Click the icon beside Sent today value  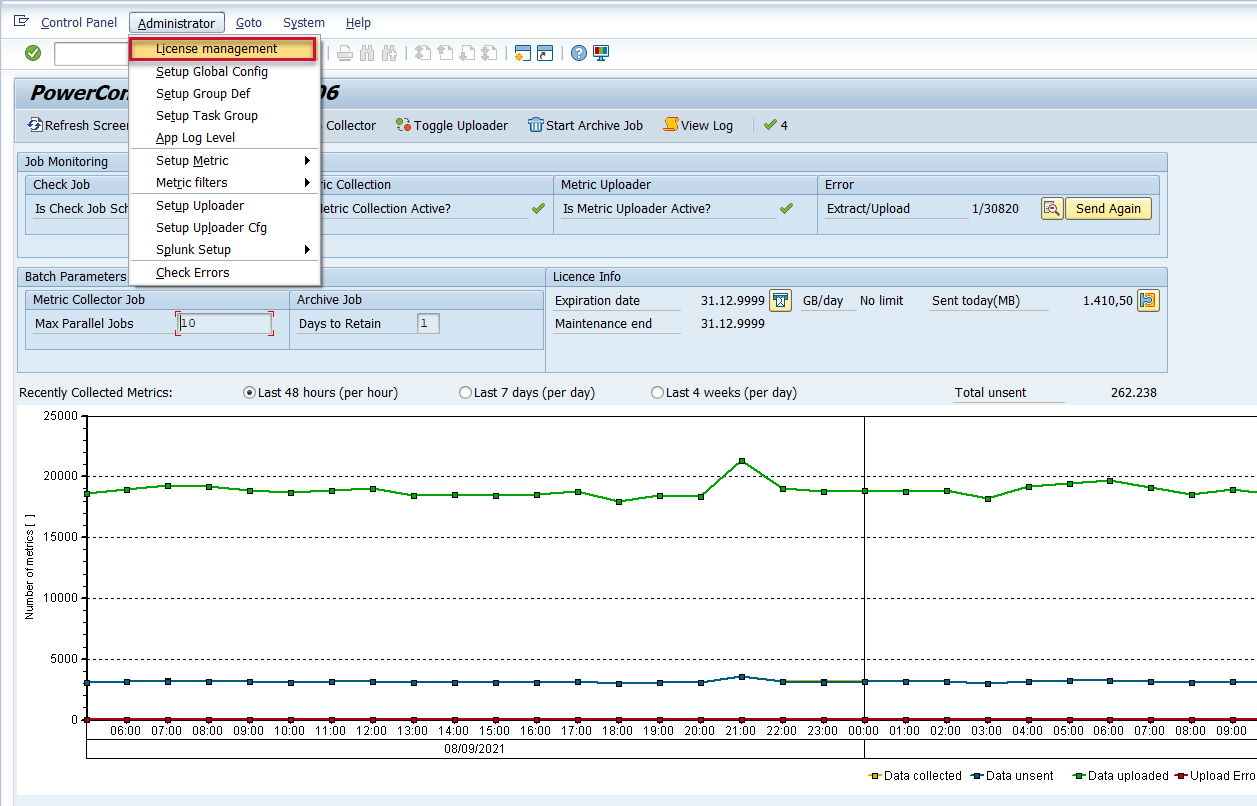pos(1148,301)
